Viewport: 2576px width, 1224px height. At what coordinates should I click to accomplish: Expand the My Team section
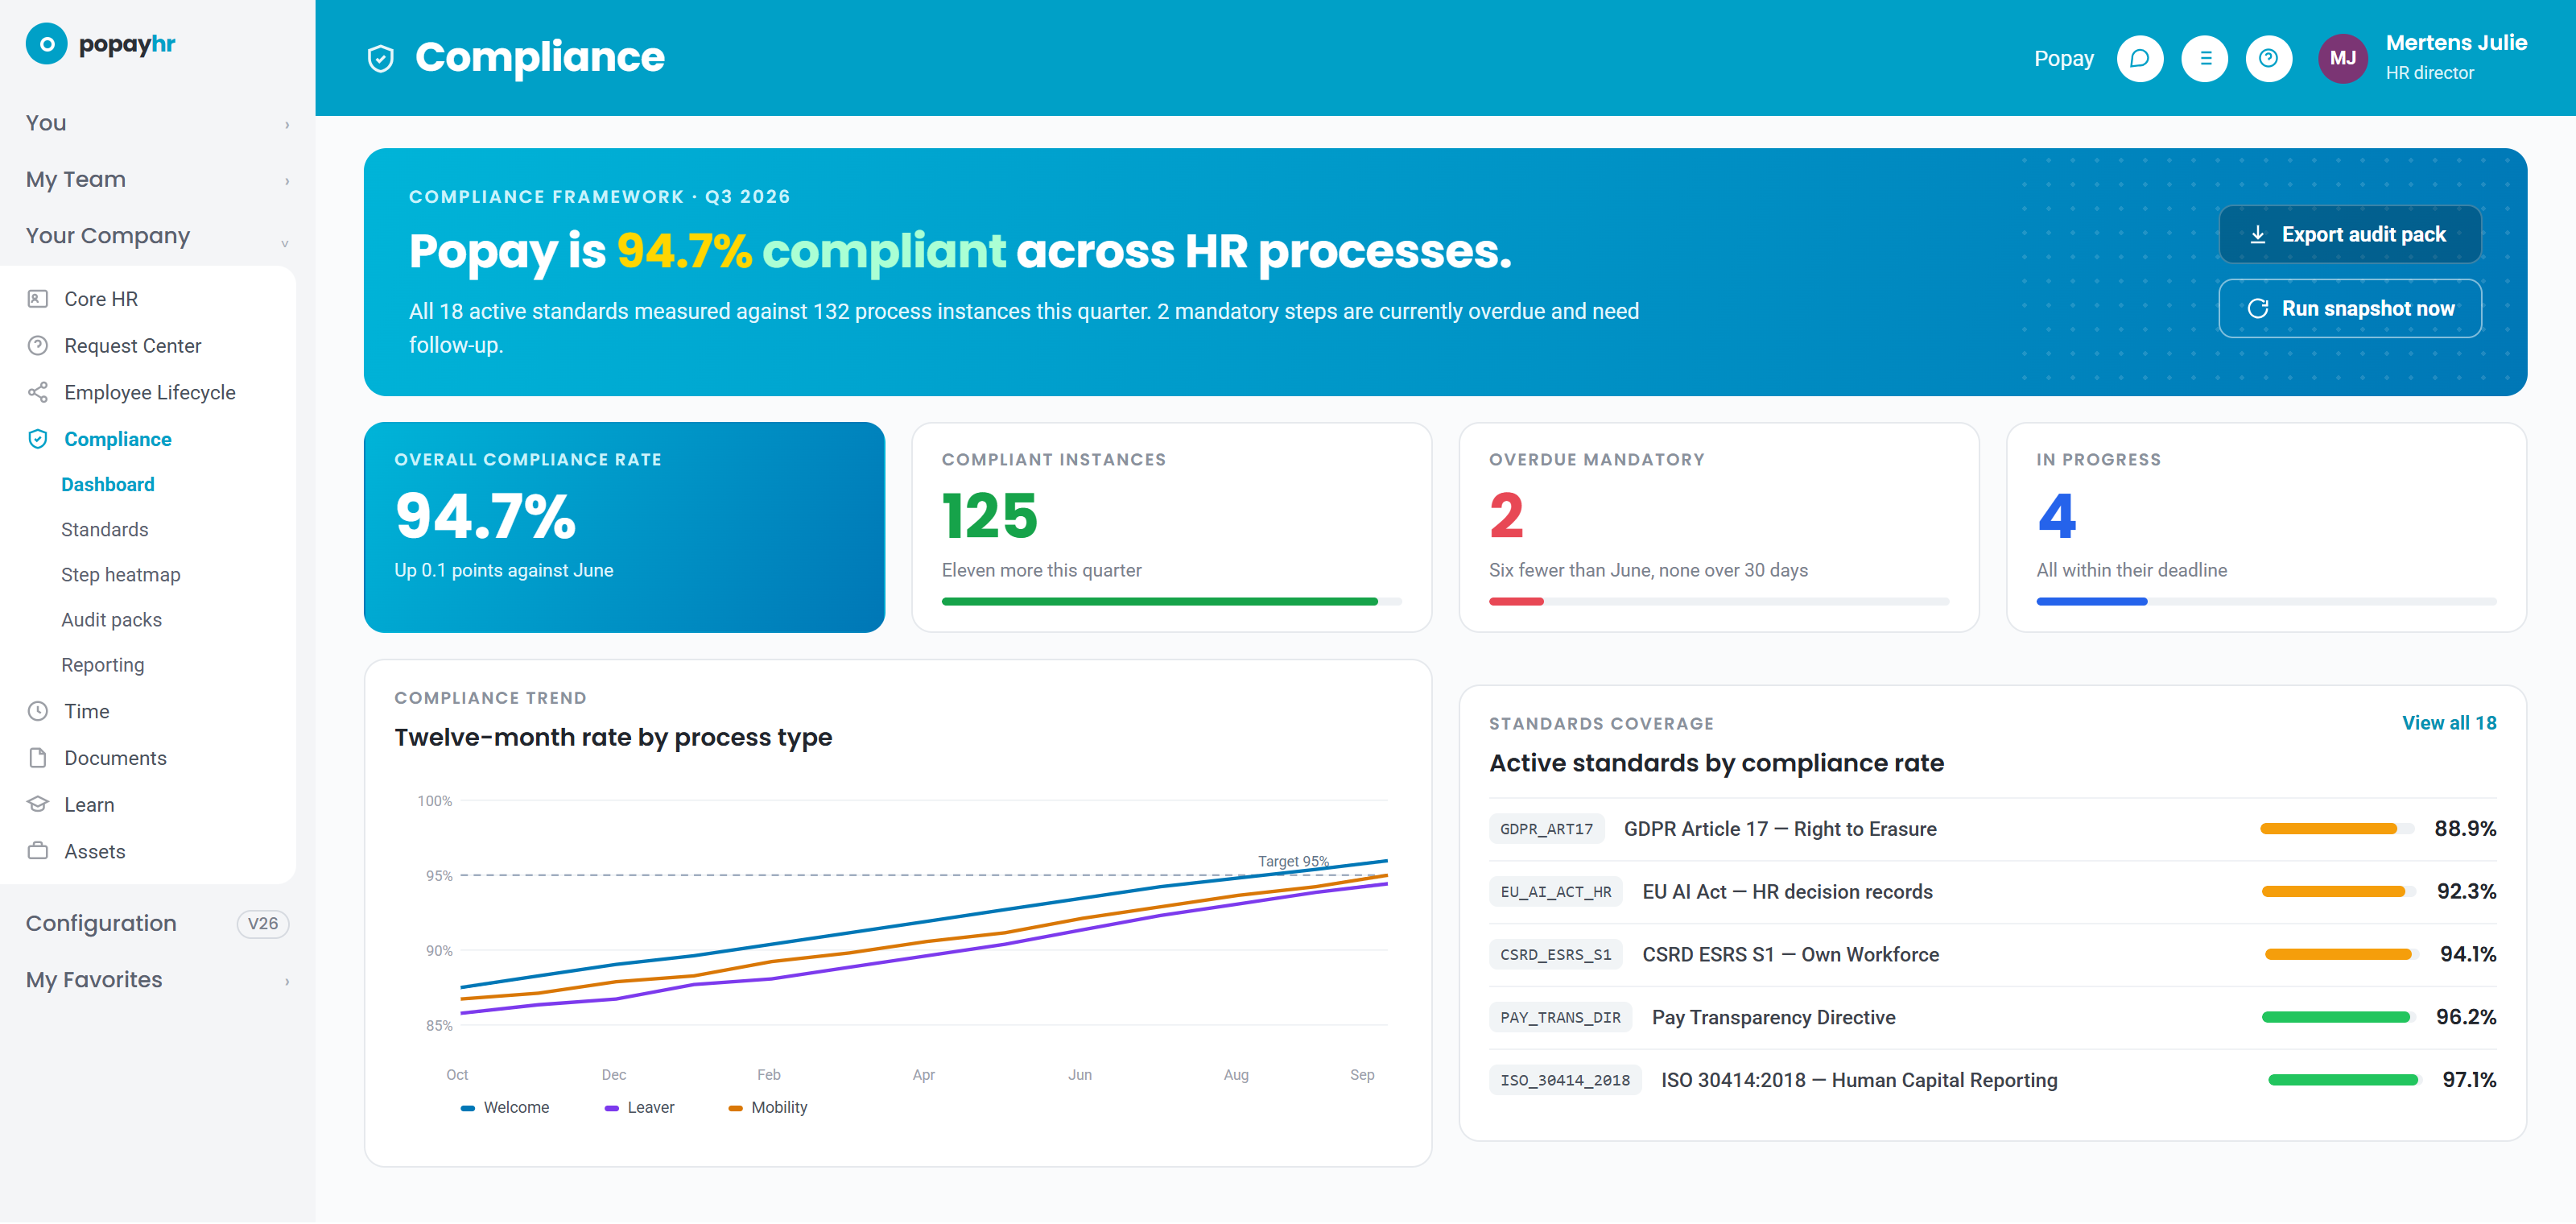[x=157, y=180]
